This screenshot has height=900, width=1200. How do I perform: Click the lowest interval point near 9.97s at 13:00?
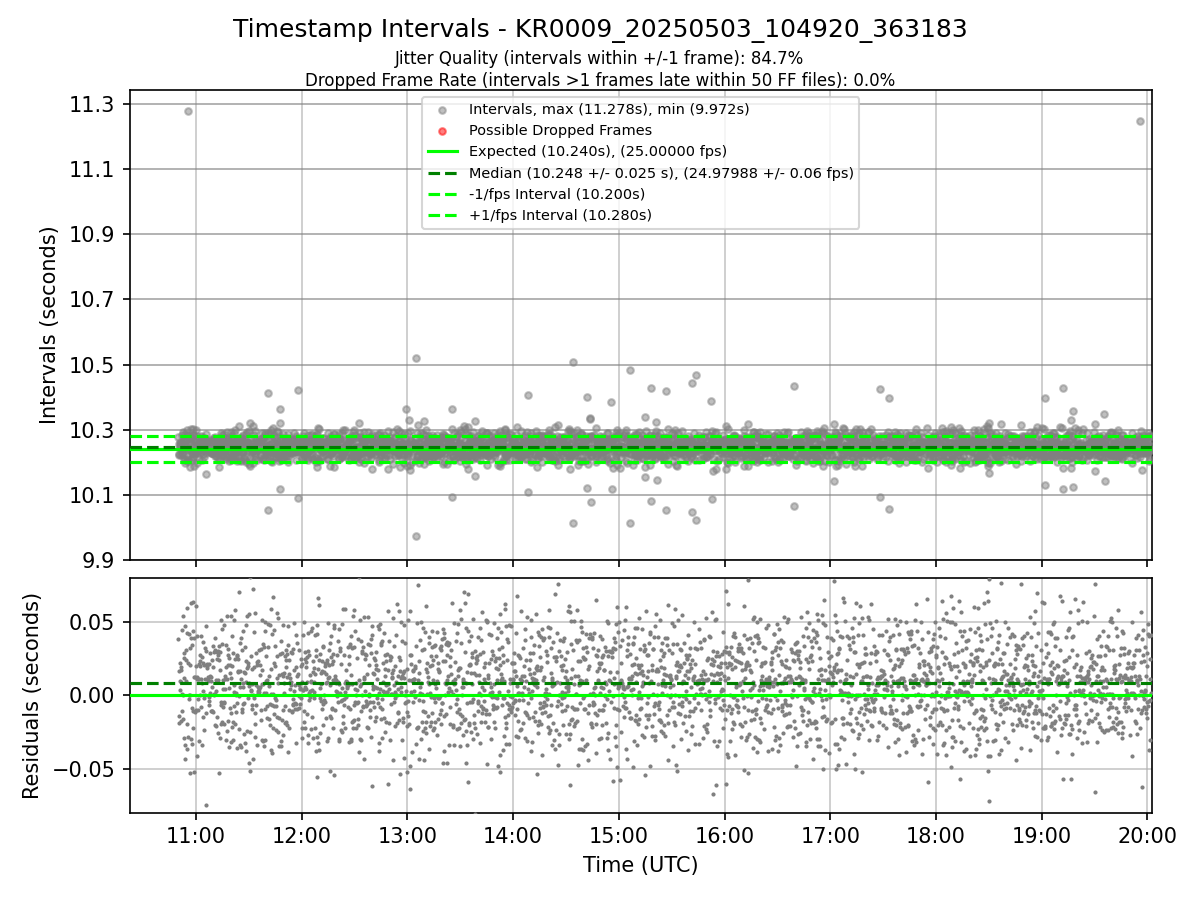(416, 536)
